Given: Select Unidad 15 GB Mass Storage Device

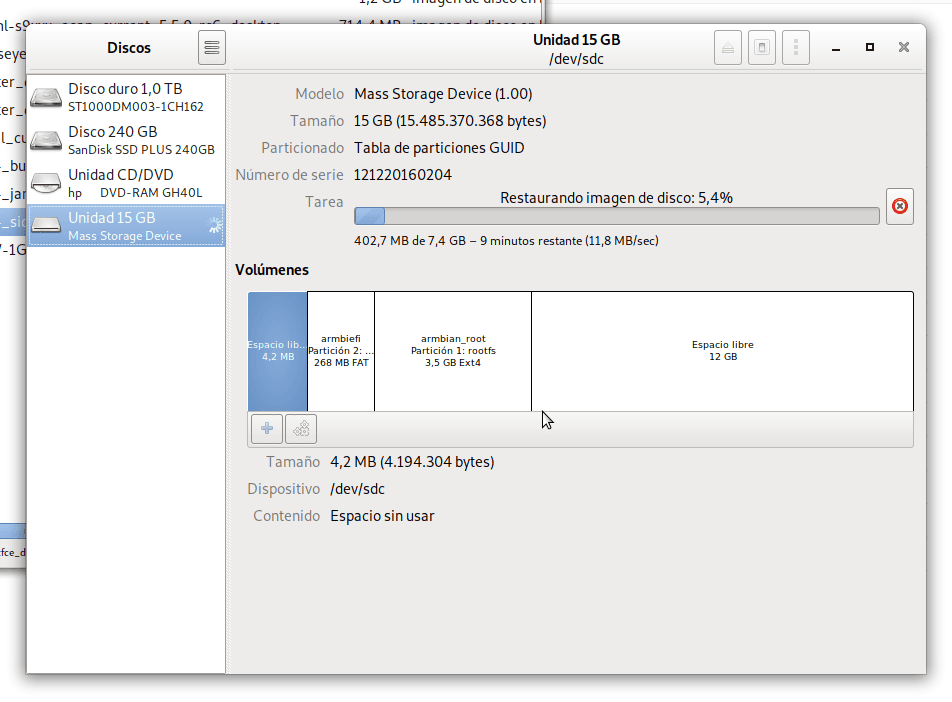Looking at the screenshot, I should 125,226.
